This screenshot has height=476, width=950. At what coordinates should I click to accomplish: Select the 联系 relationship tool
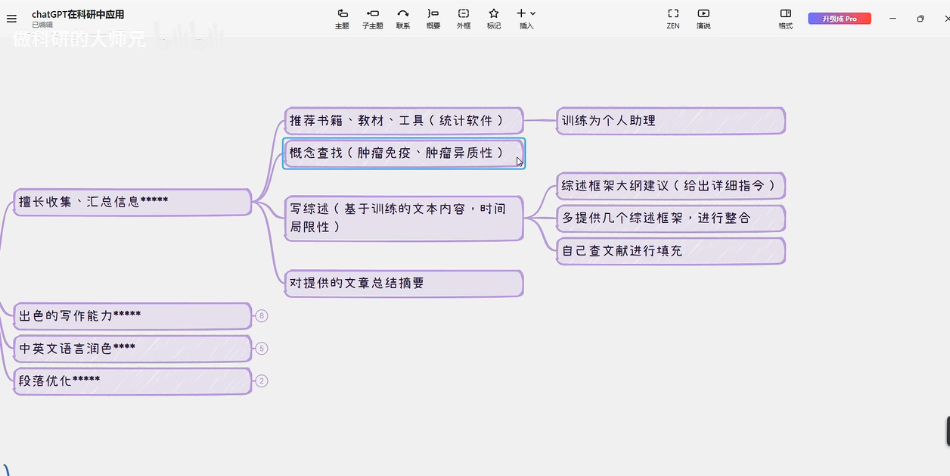click(403, 18)
